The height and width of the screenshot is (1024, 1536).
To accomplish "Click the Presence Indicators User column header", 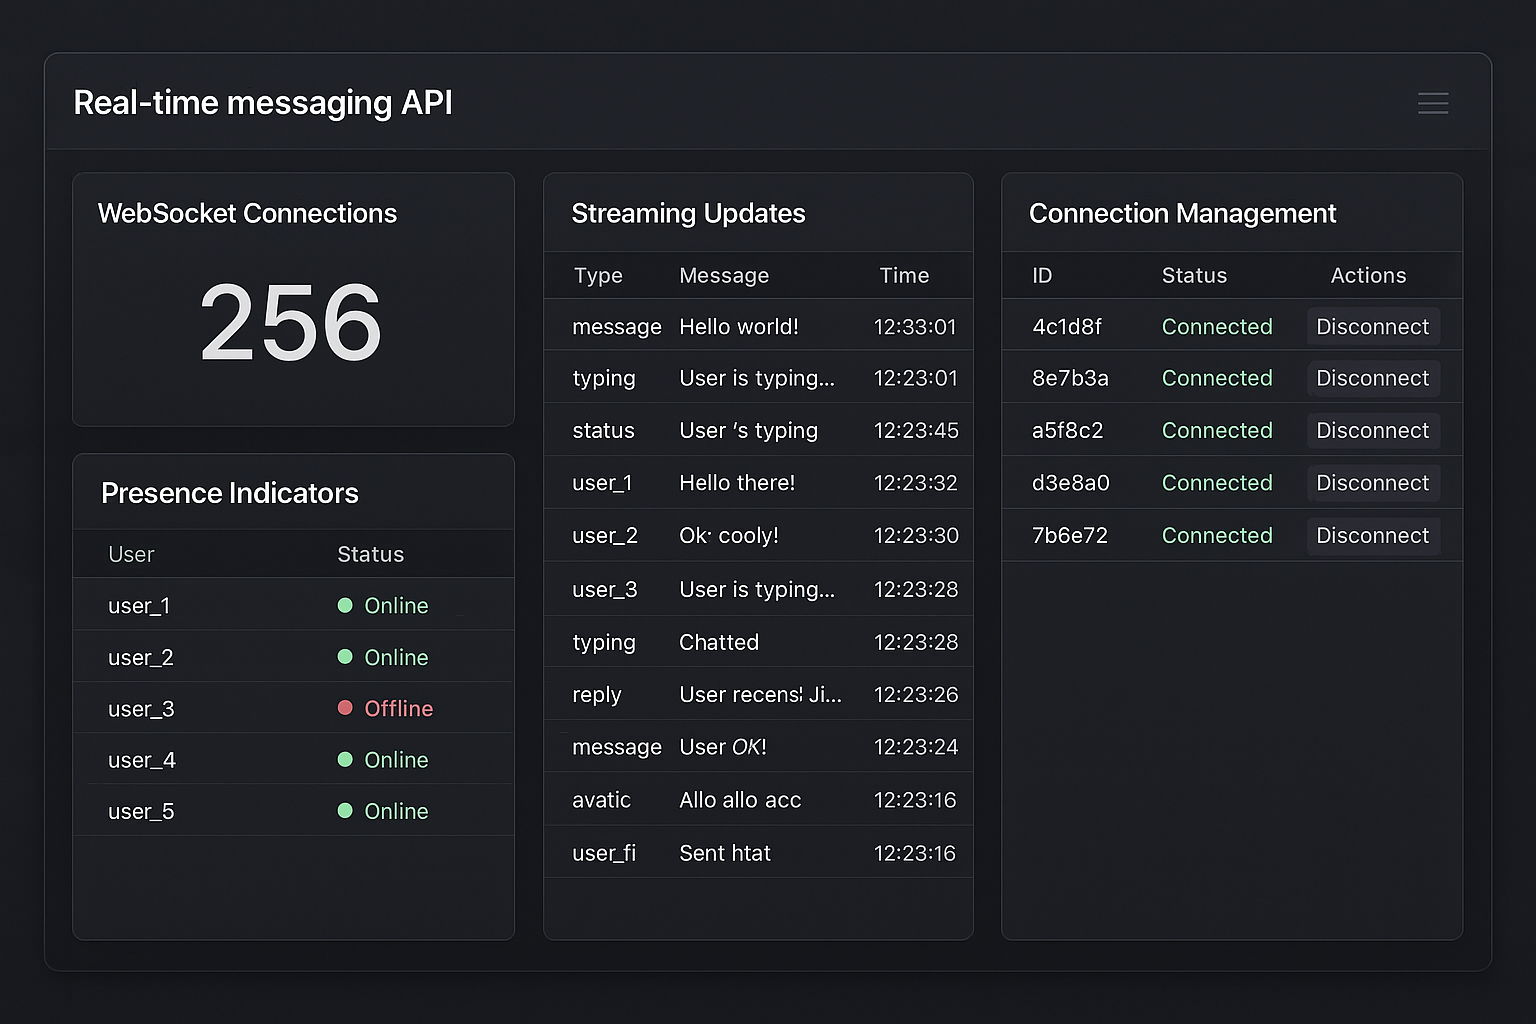I will coord(131,554).
